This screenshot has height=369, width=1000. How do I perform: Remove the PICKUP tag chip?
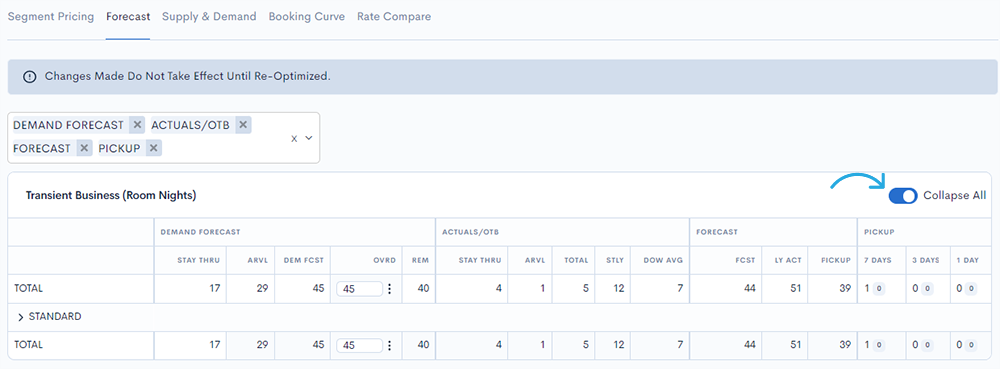[153, 148]
